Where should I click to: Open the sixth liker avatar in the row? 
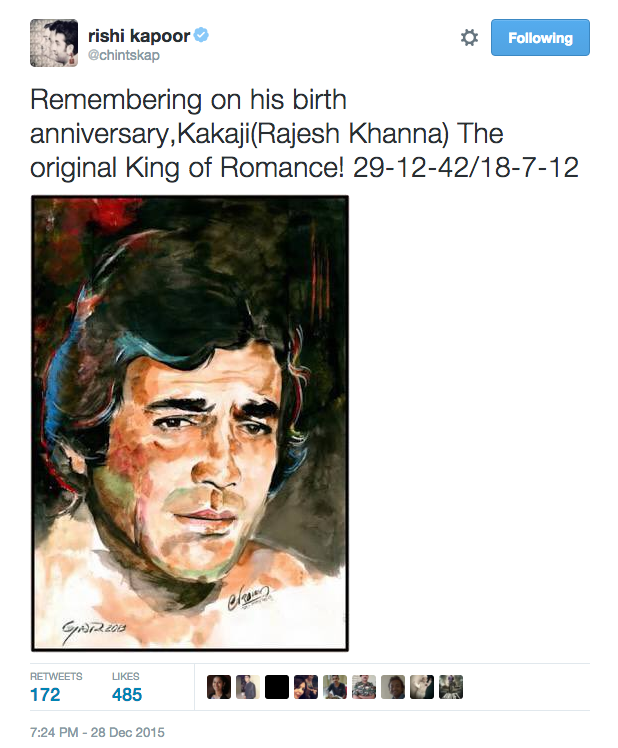coord(364,687)
